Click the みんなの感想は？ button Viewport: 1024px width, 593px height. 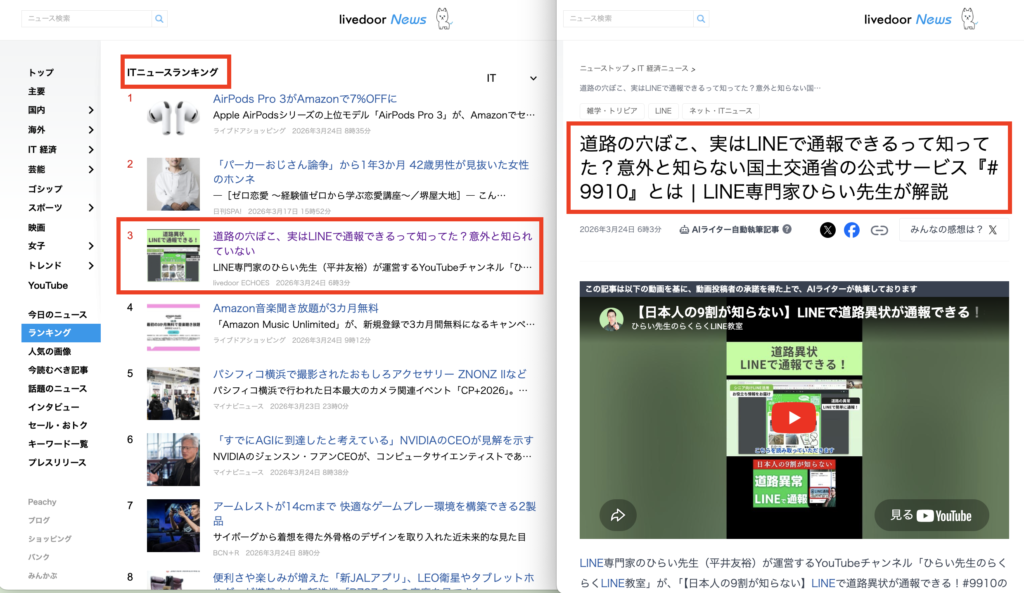pos(953,230)
